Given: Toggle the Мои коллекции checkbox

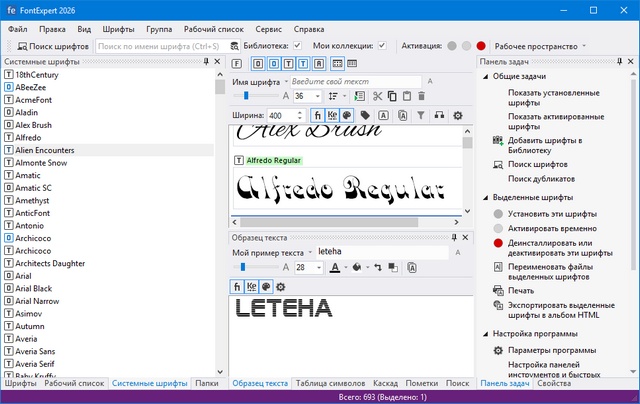Looking at the screenshot, I should coord(382,46).
